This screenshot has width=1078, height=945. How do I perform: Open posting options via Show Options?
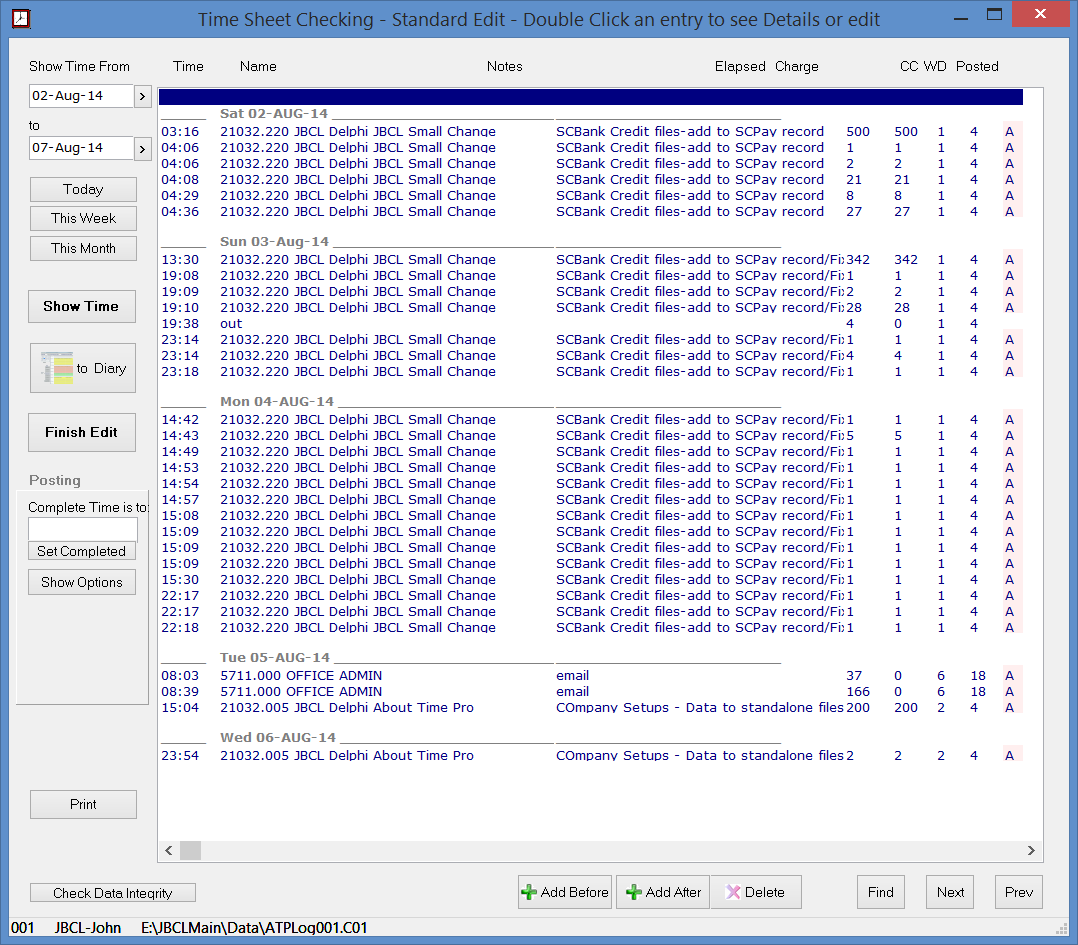point(81,582)
